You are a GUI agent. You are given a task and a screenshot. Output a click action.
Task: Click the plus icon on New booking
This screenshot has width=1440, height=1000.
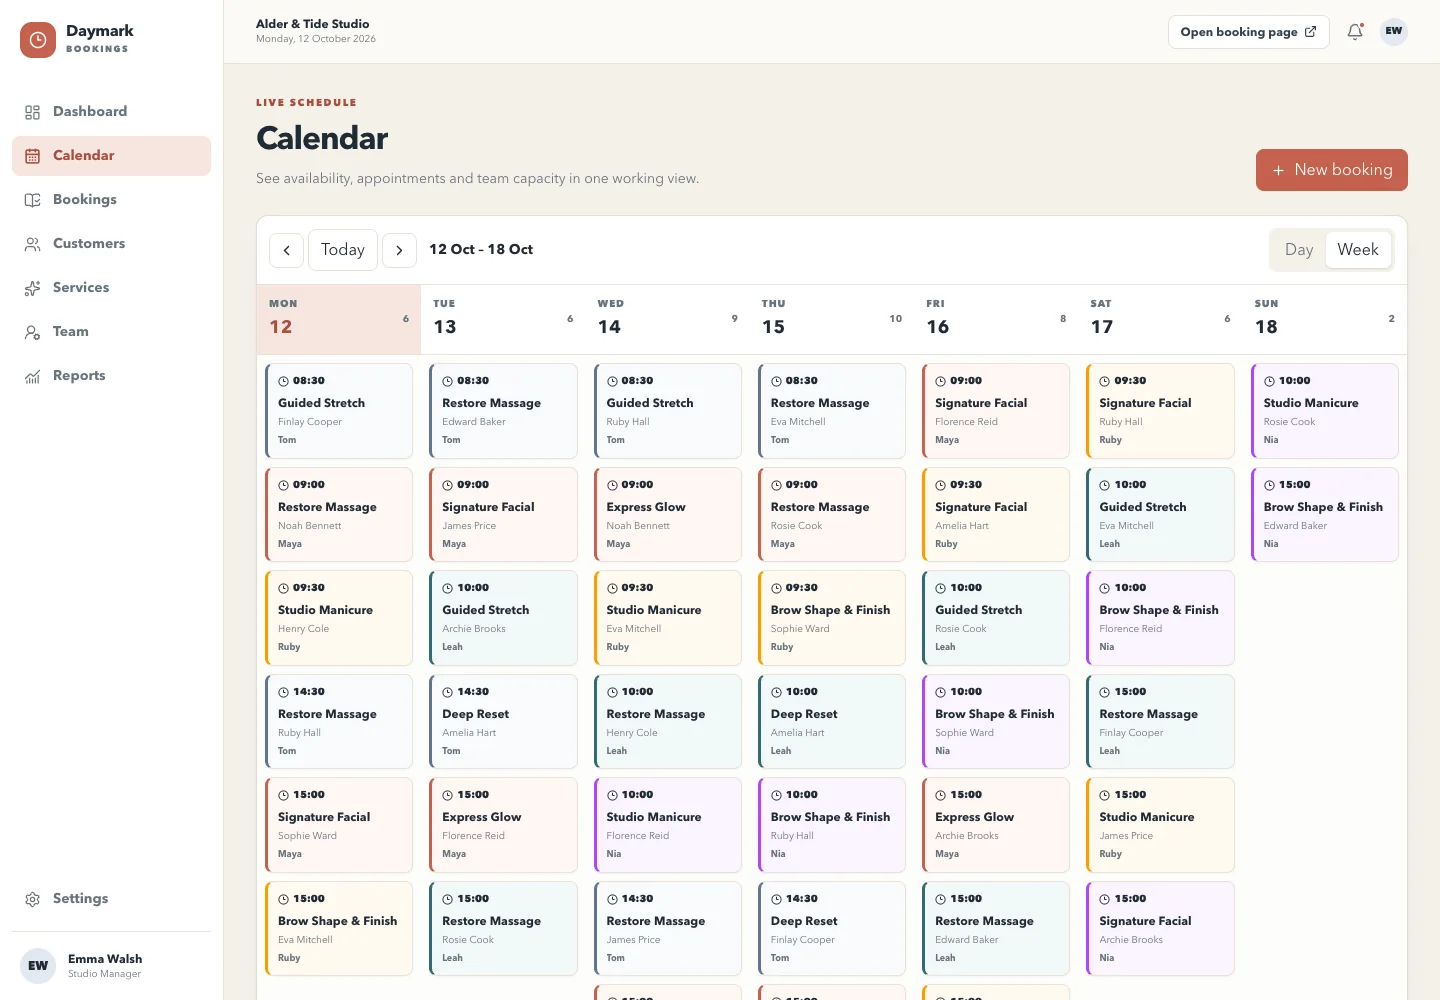point(1278,170)
